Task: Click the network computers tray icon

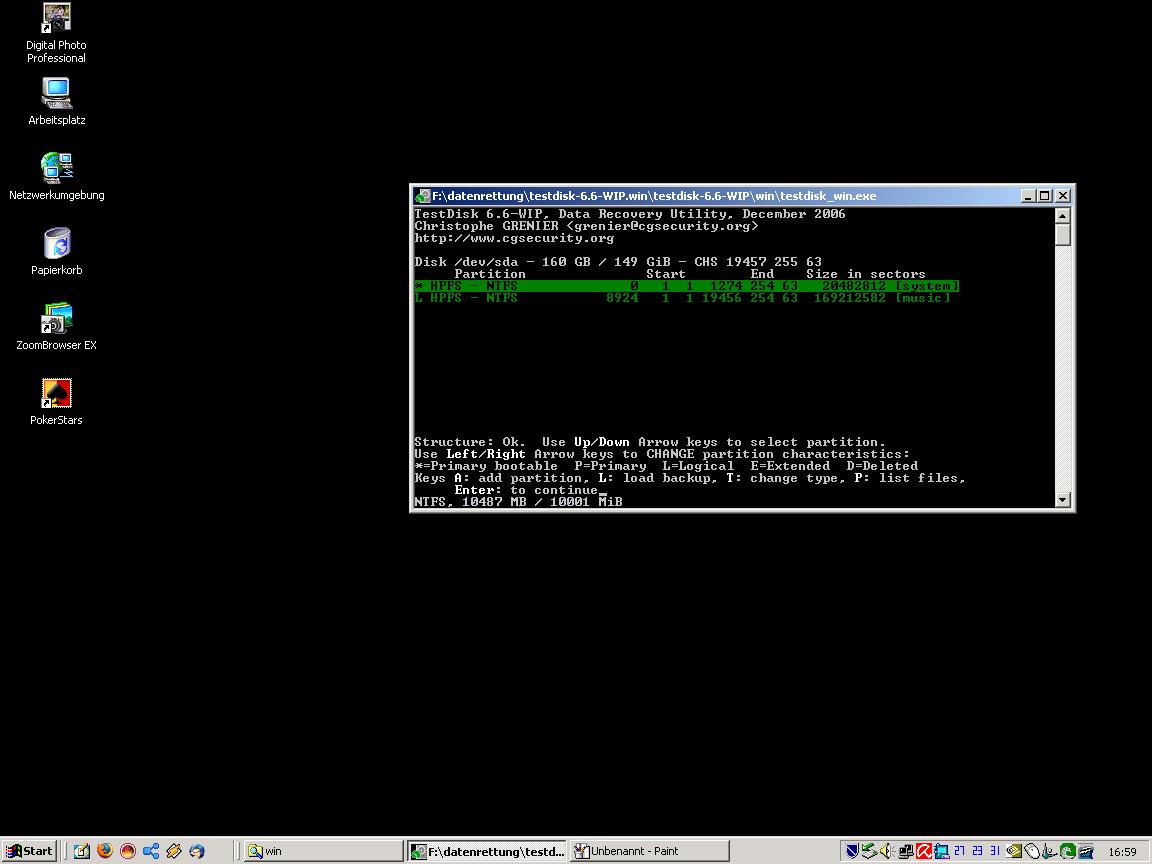Action: (906, 851)
